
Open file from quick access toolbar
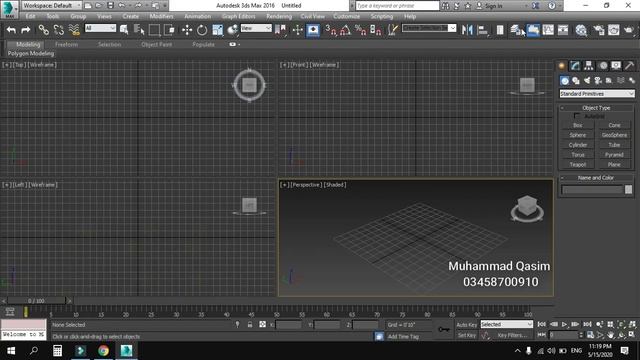pyautogui.click(x=99, y=6)
